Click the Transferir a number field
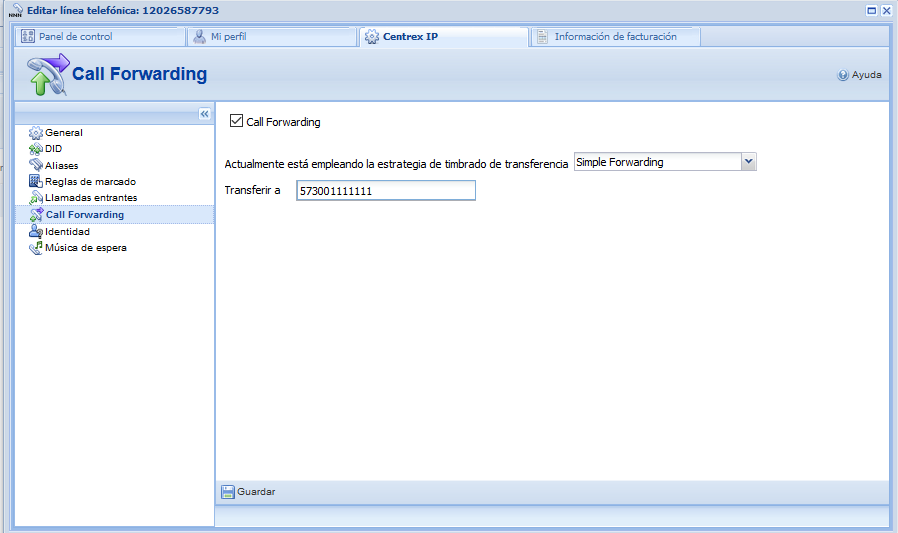 [x=386, y=191]
